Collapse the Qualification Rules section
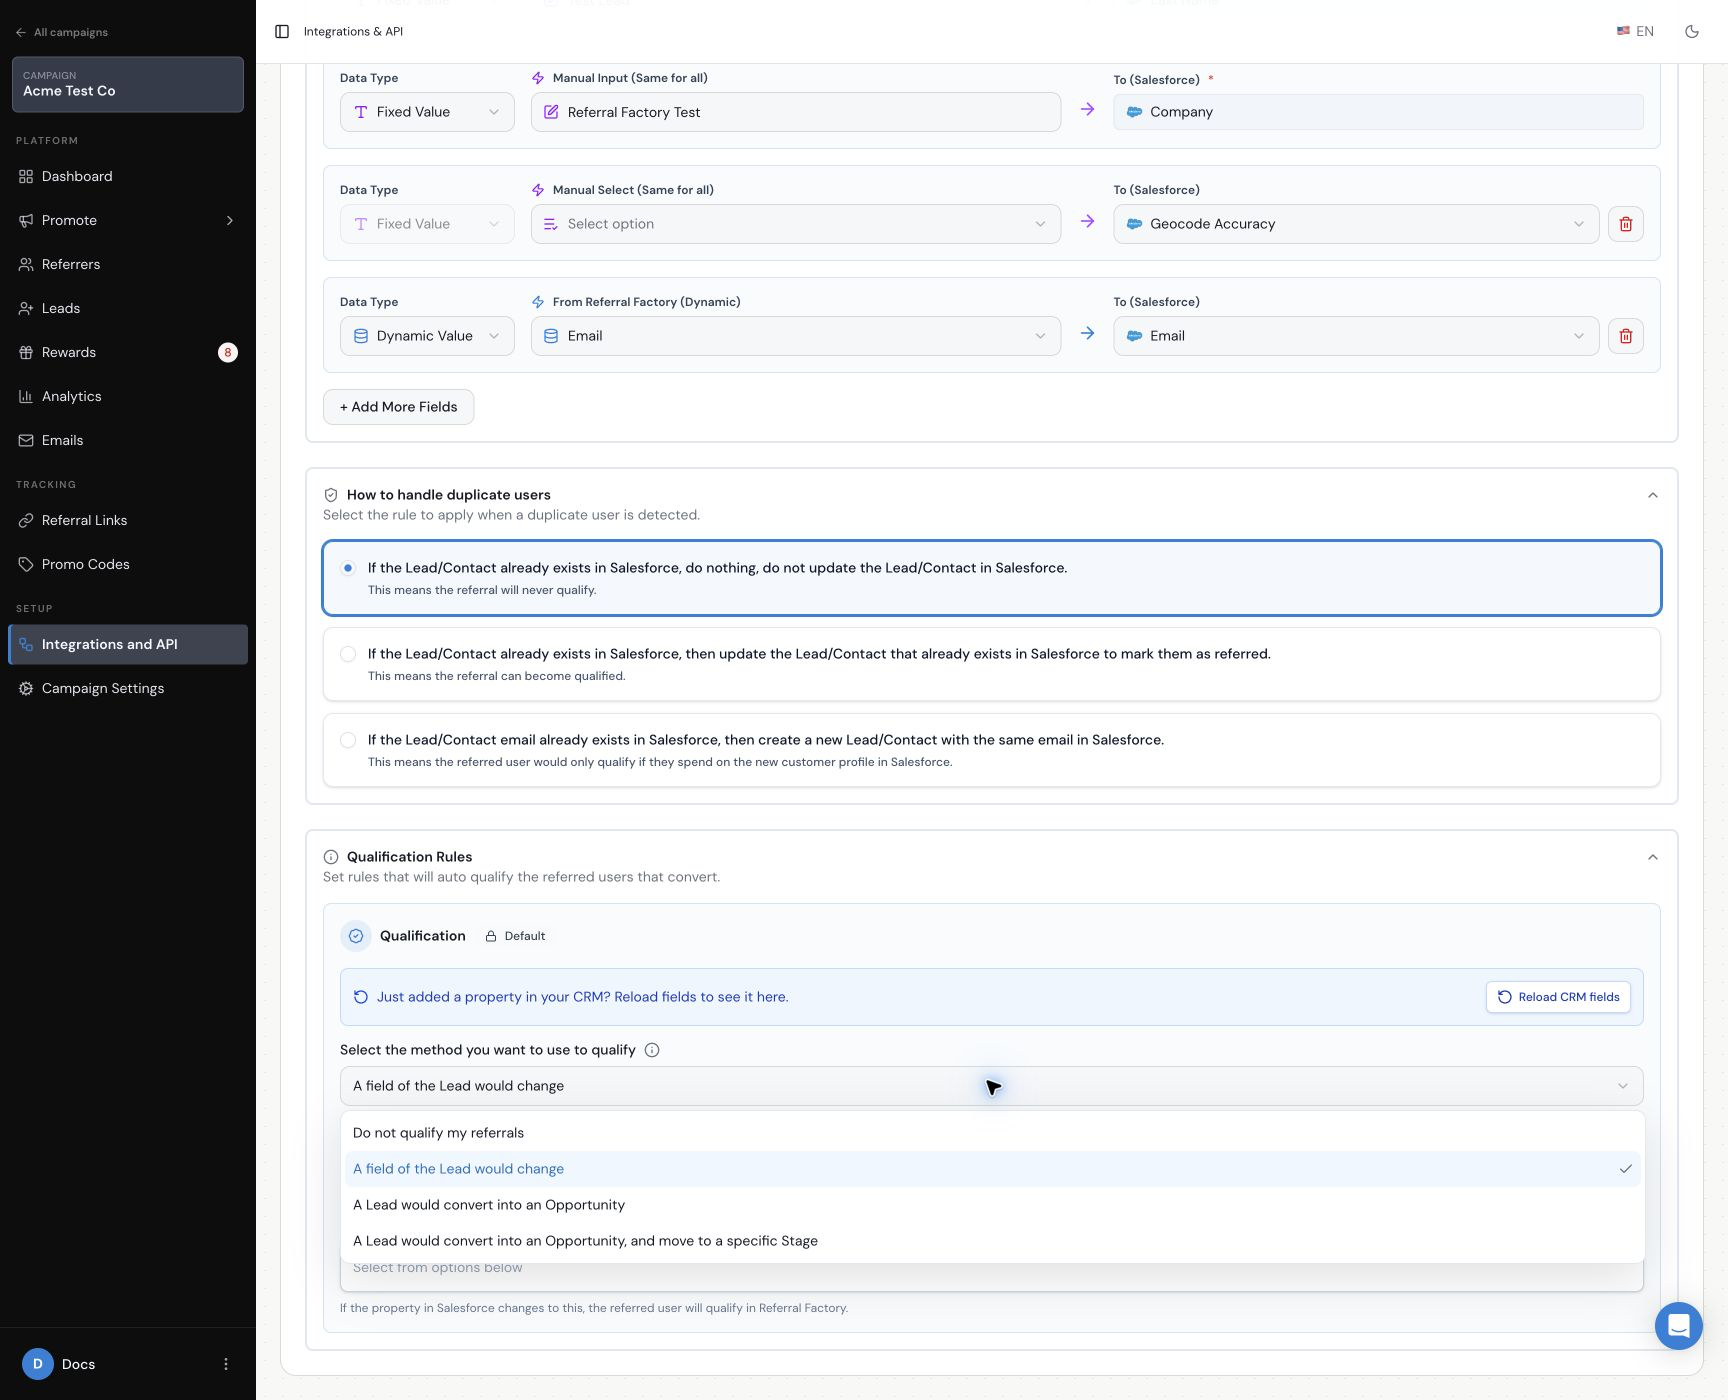 pos(1653,857)
